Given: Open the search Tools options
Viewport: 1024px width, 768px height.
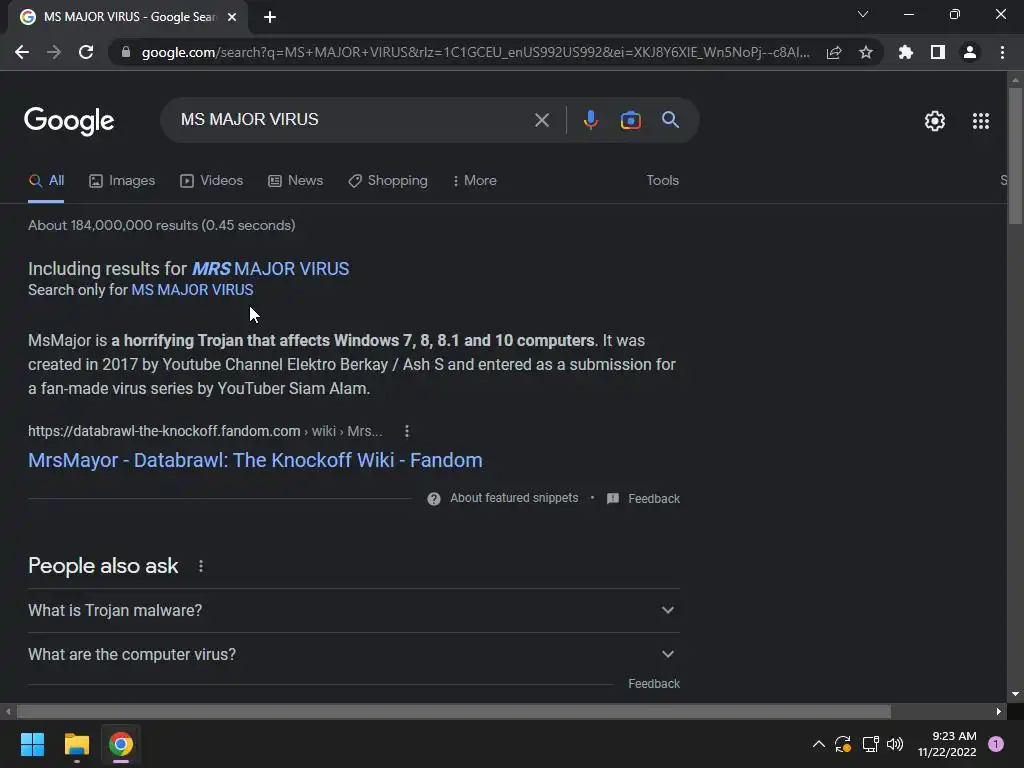Looking at the screenshot, I should 662,181.
